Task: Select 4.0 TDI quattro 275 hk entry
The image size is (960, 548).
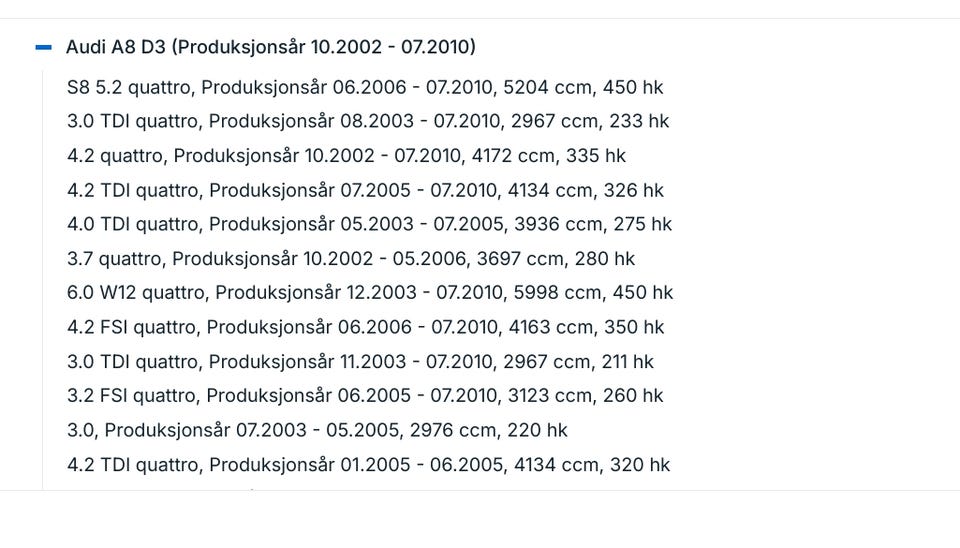Action: [x=369, y=224]
